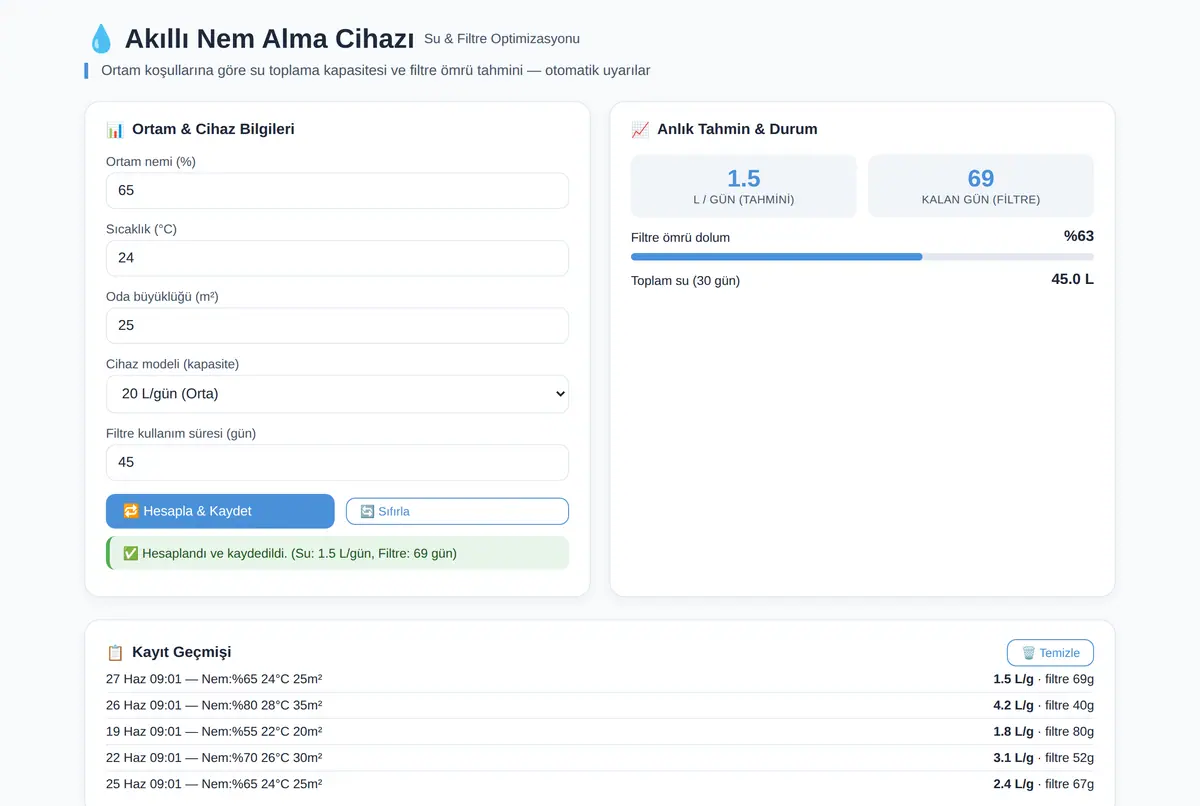Click the Sıfırla reset button
Viewport: 1200px width, 806px height.
point(457,511)
